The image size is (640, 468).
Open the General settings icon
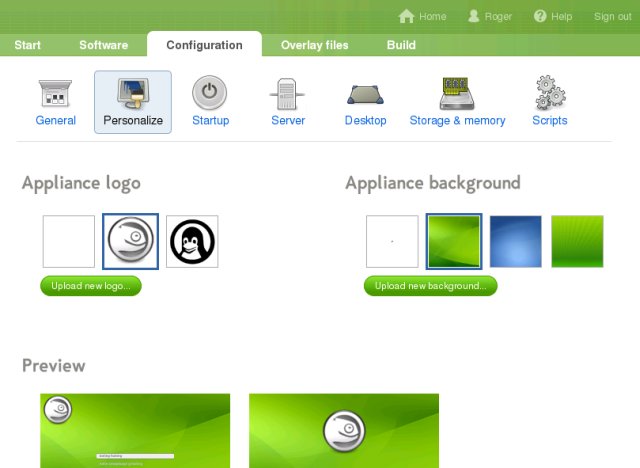pos(55,93)
